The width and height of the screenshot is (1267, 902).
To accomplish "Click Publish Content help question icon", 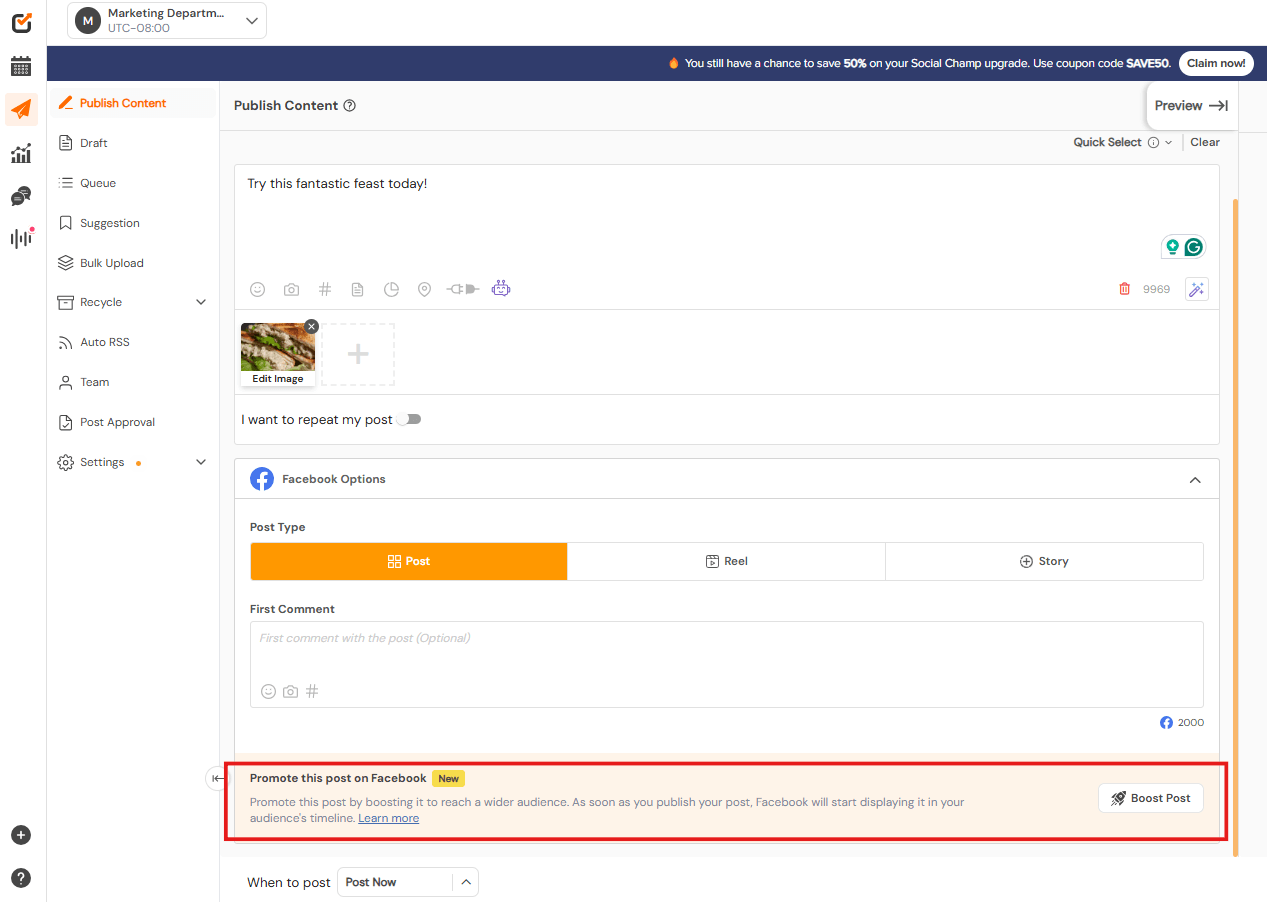I will point(349,106).
